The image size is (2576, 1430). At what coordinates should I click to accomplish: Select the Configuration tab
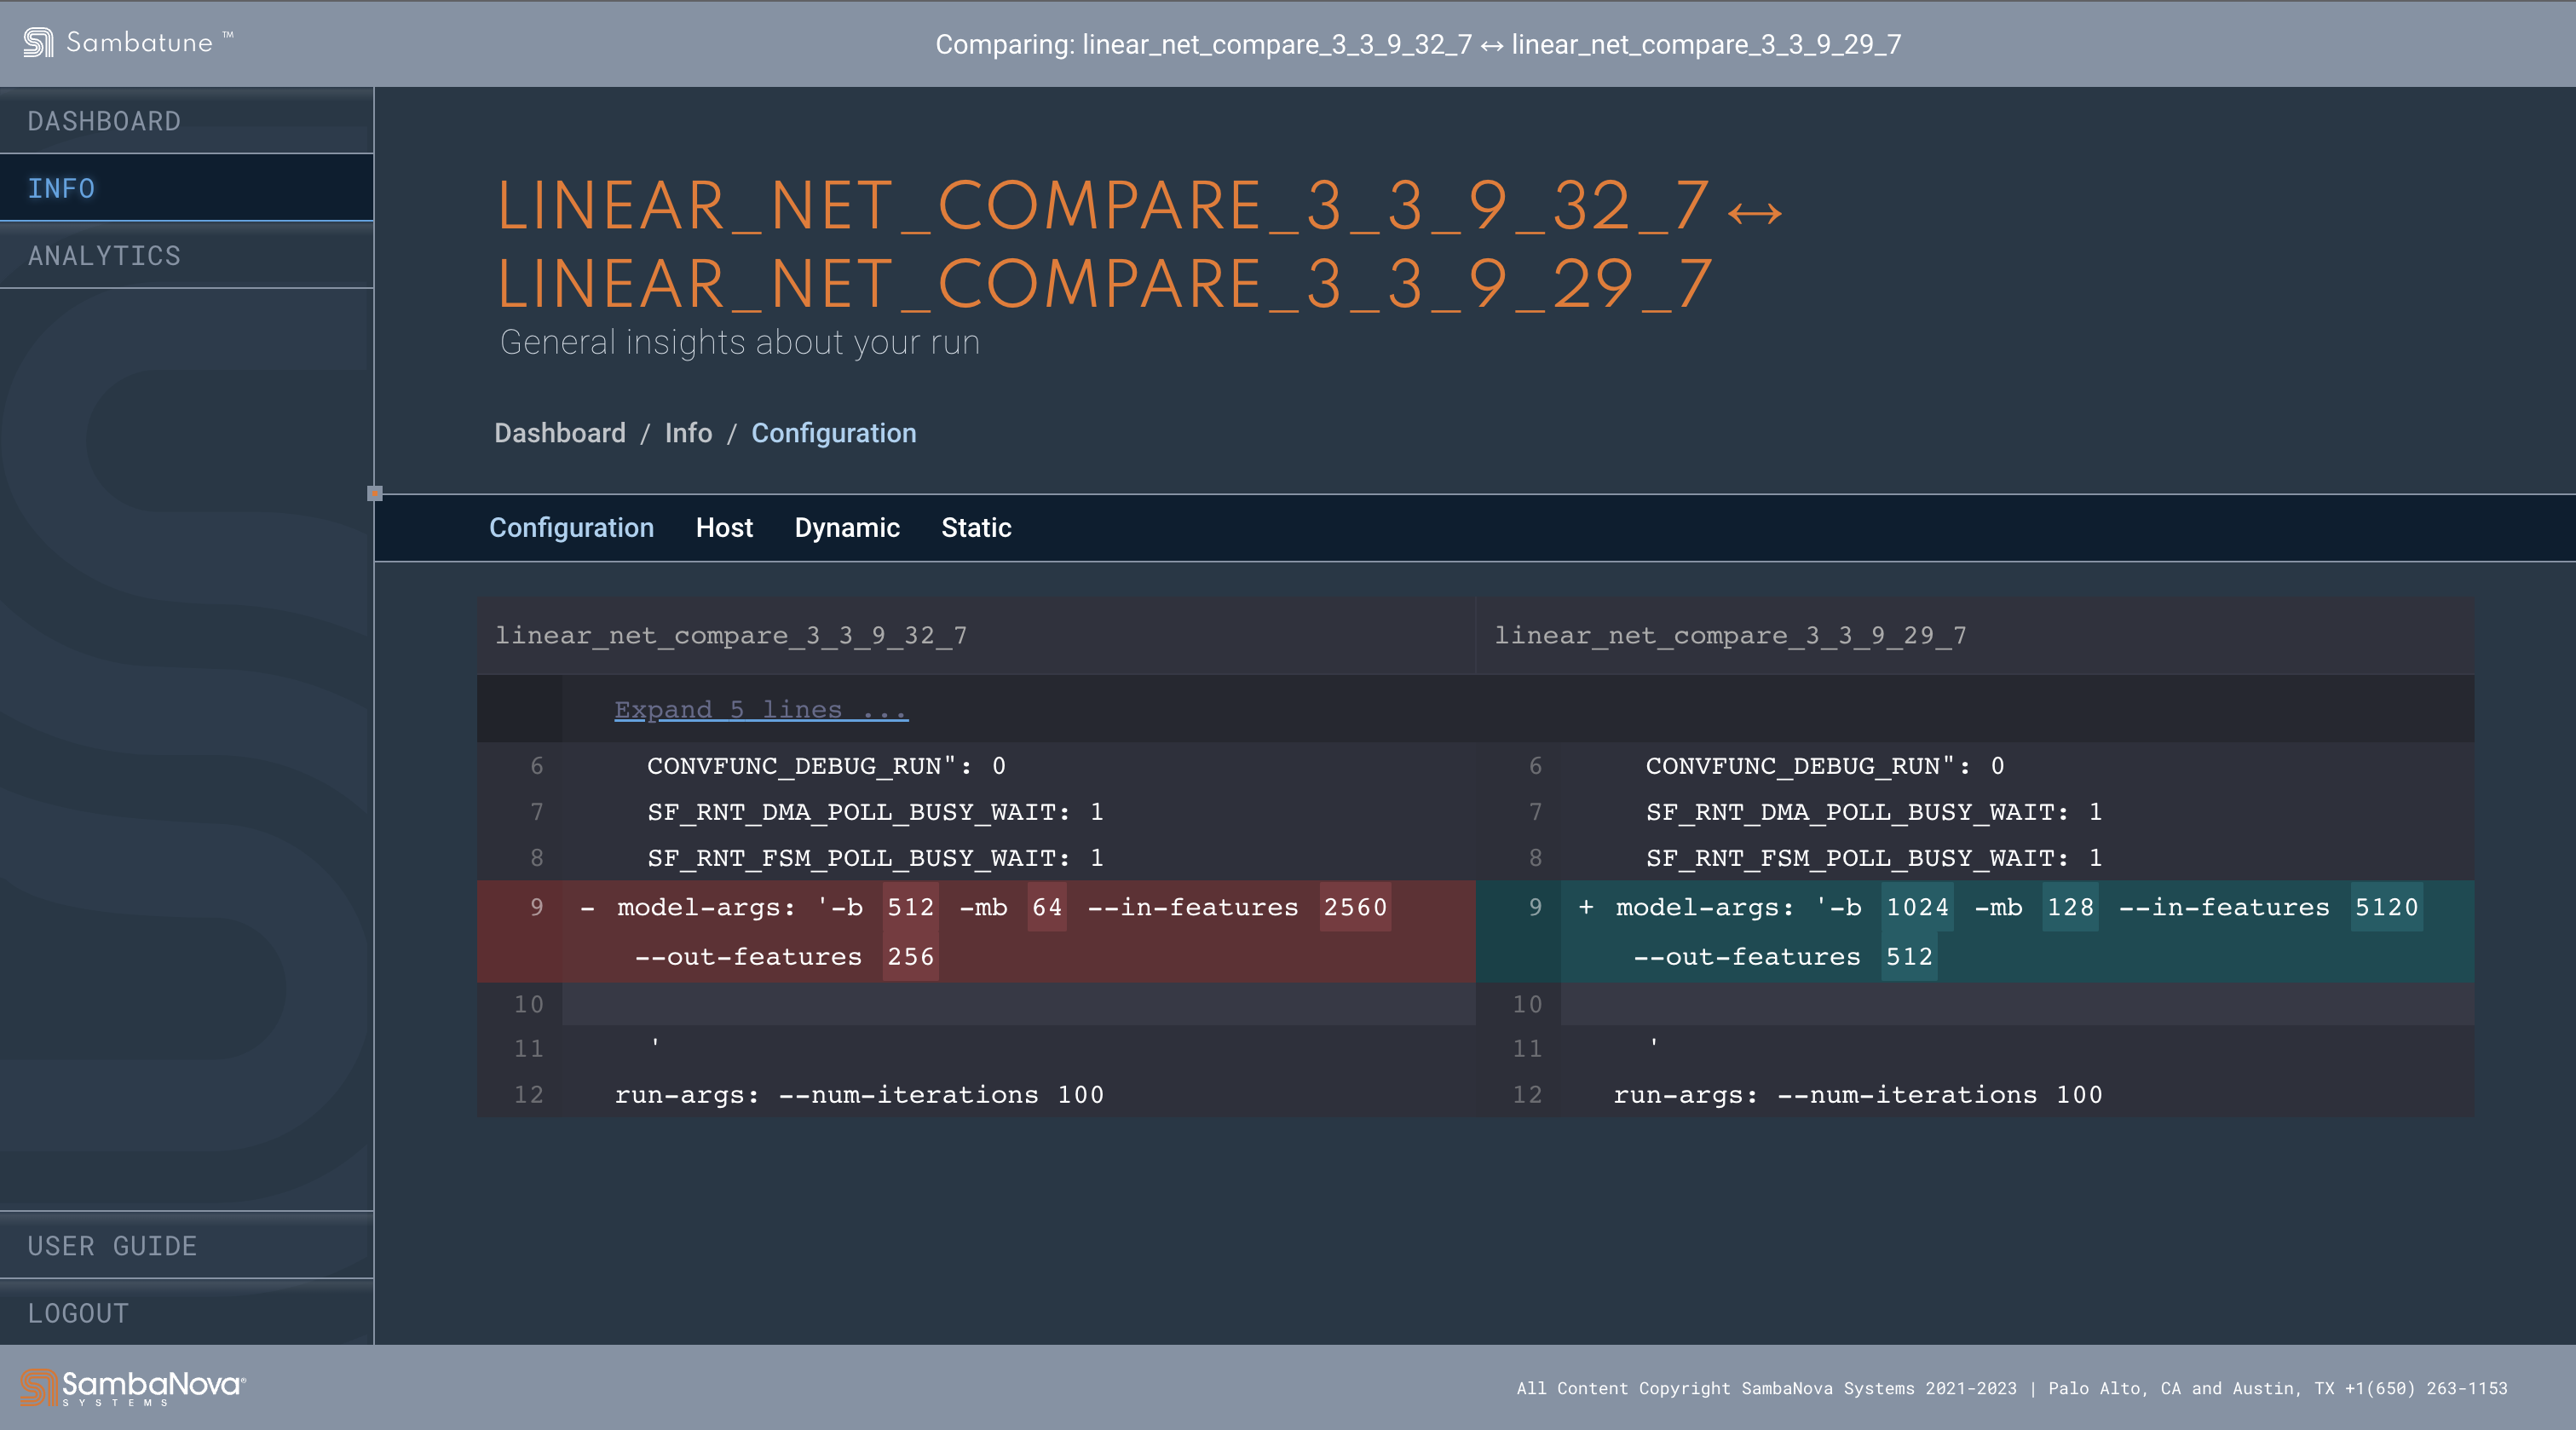tap(571, 528)
